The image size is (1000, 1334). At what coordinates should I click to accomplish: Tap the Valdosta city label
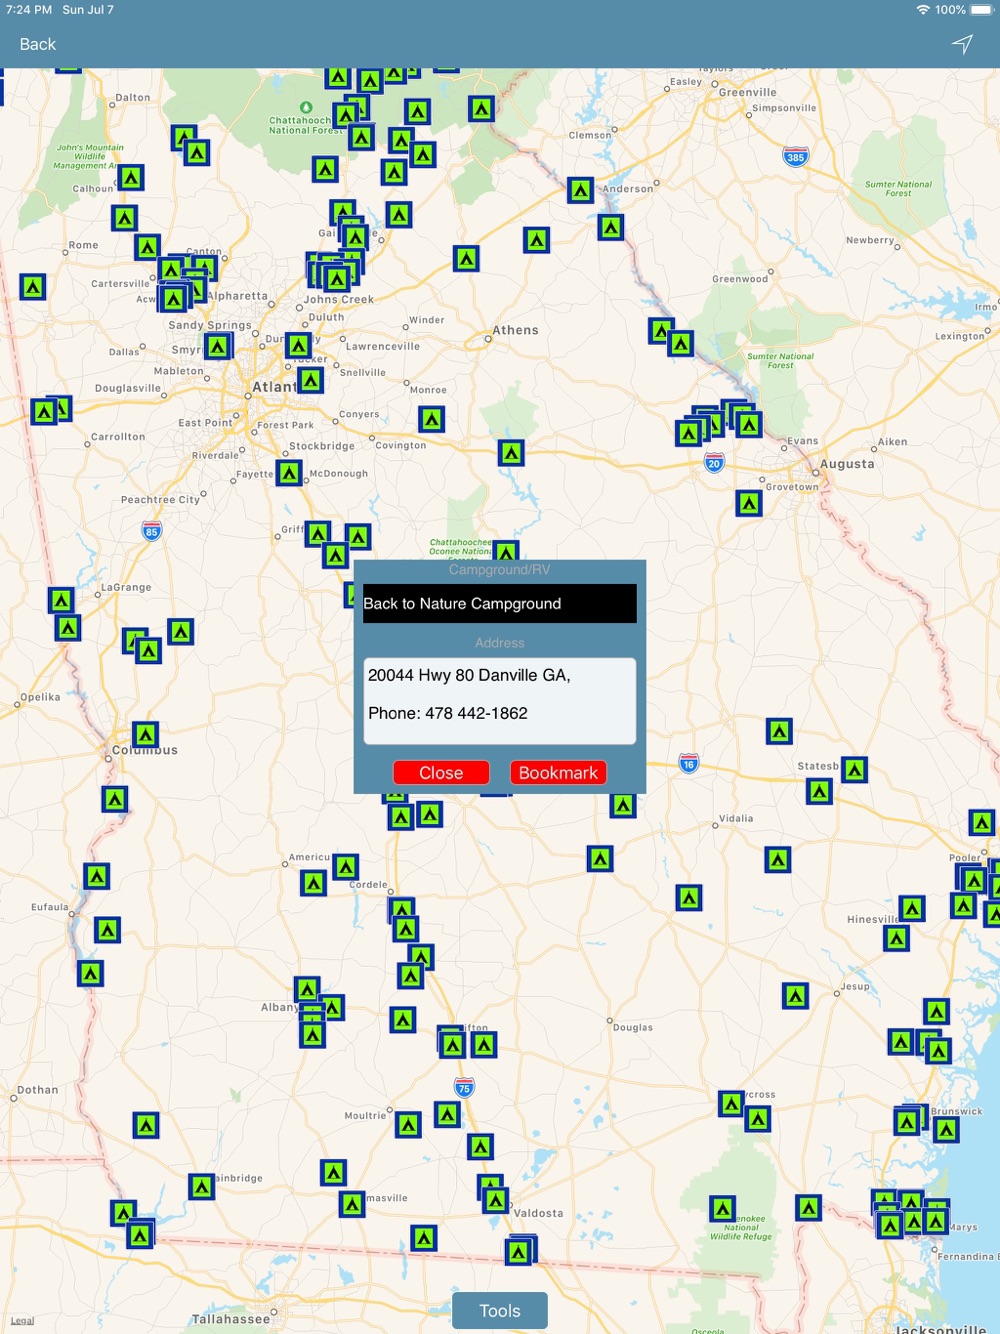point(539,1213)
